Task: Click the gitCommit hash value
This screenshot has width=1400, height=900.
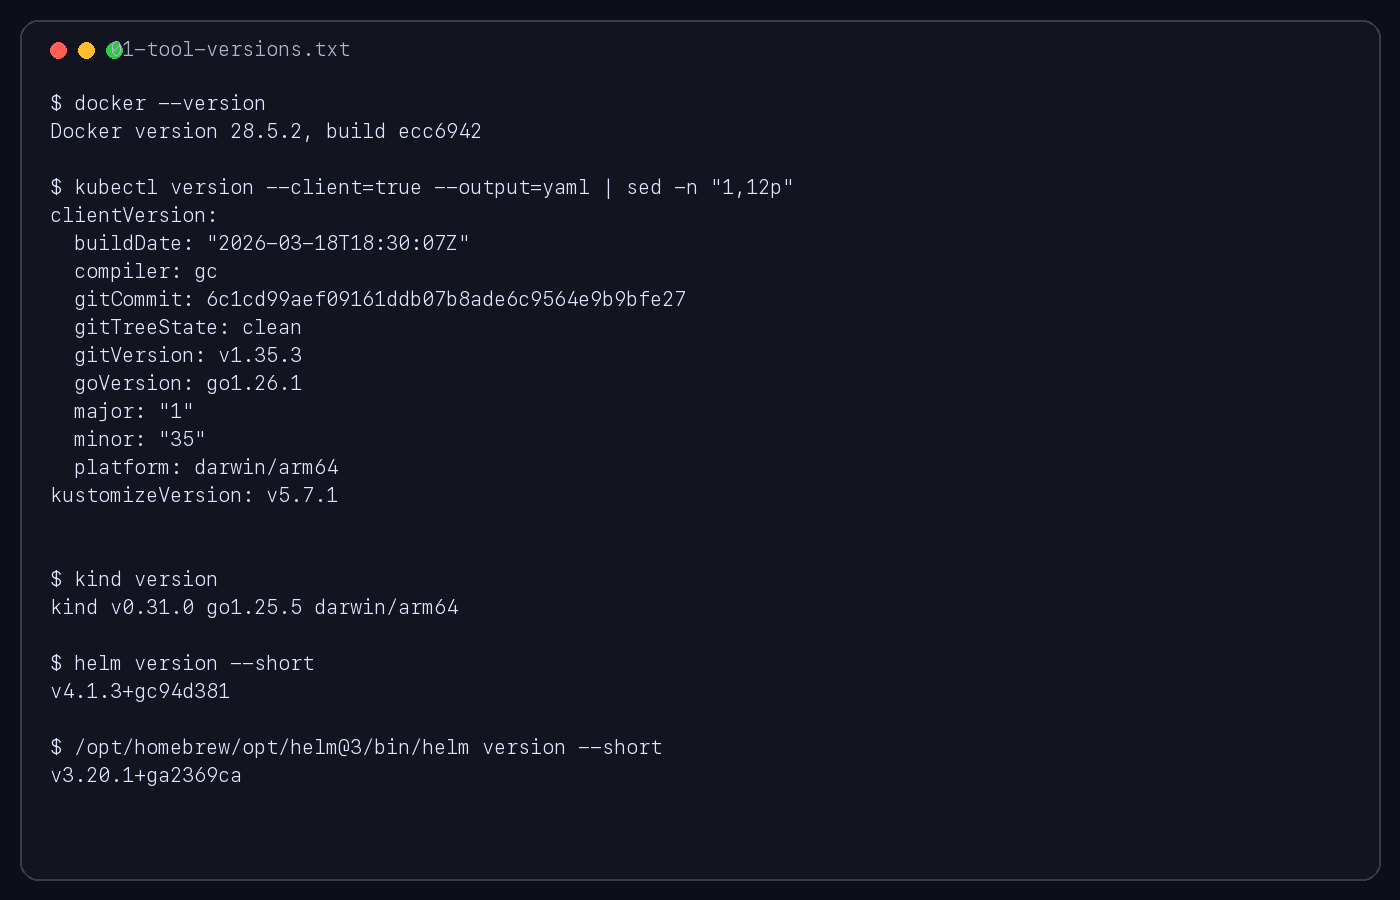Action: pyautogui.click(x=445, y=299)
